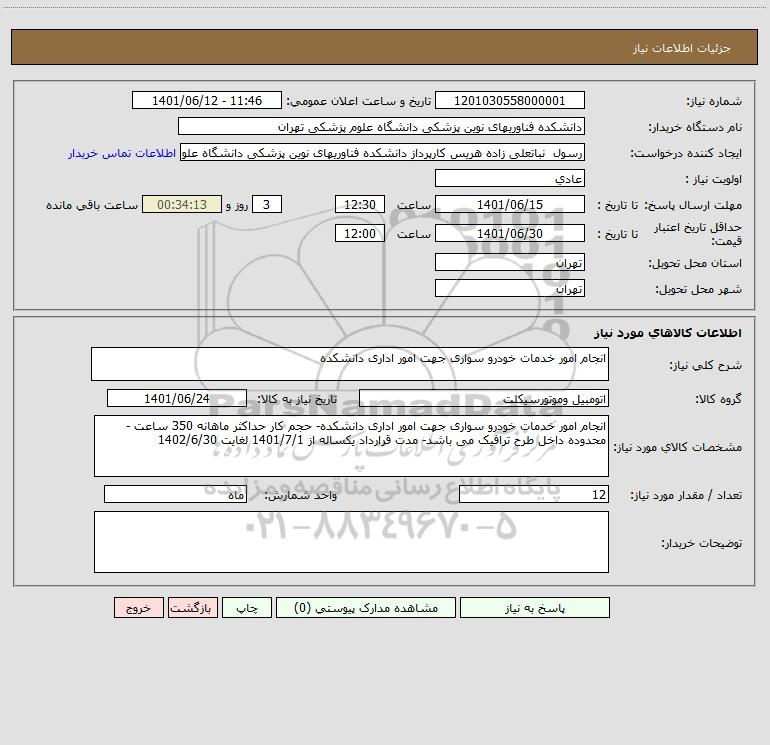Click the quantity field showing 12
770x745 pixels.
(534, 495)
